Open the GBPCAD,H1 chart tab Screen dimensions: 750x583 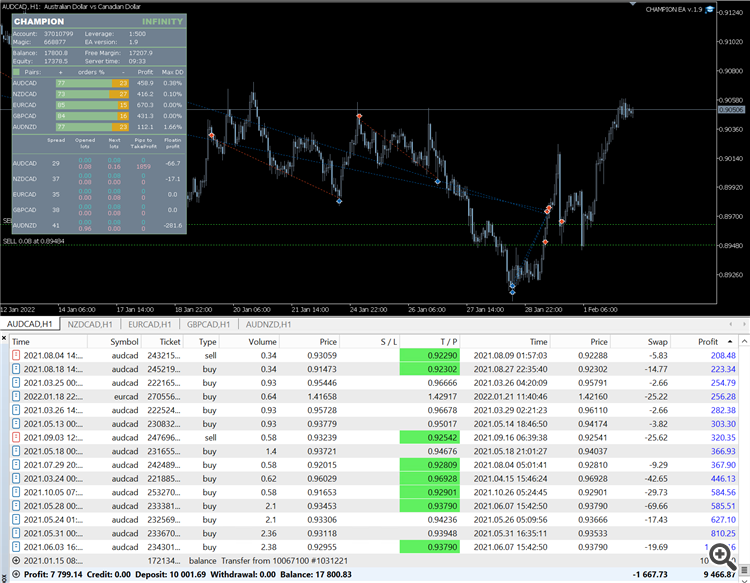pos(209,324)
